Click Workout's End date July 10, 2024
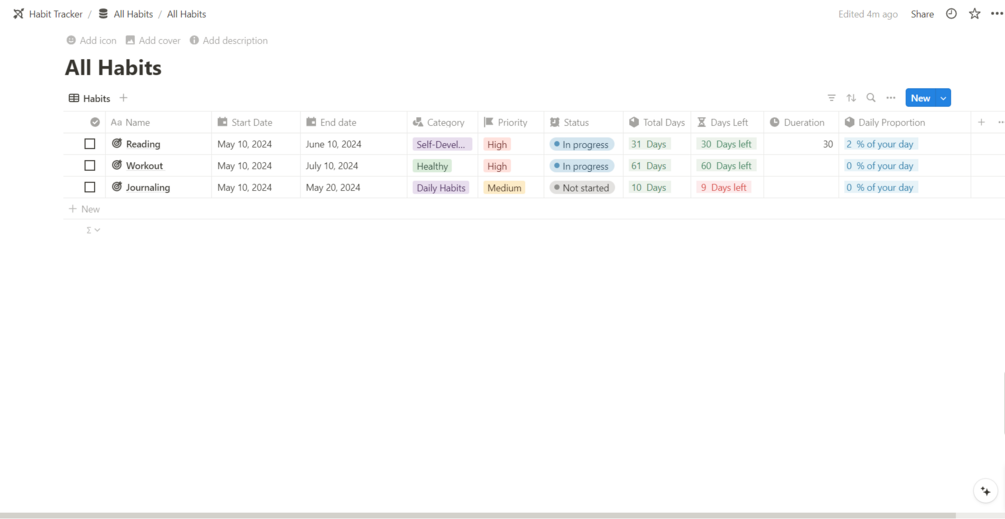 (x=332, y=166)
